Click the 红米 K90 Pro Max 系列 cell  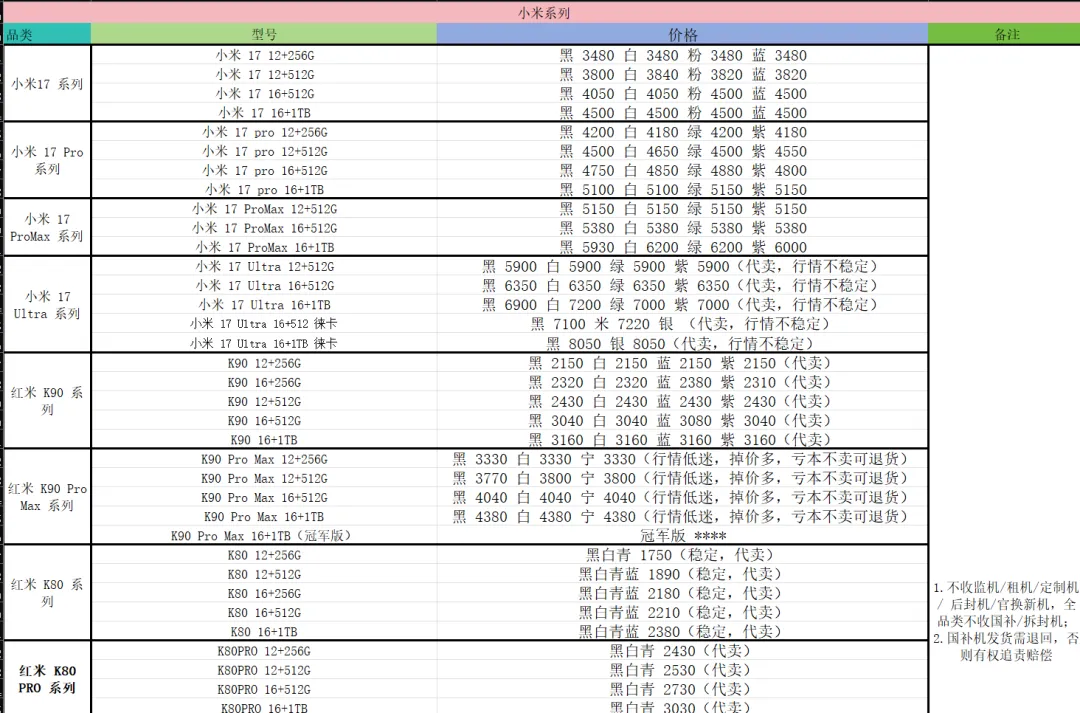pyautogui.click(x=48, y=497)
